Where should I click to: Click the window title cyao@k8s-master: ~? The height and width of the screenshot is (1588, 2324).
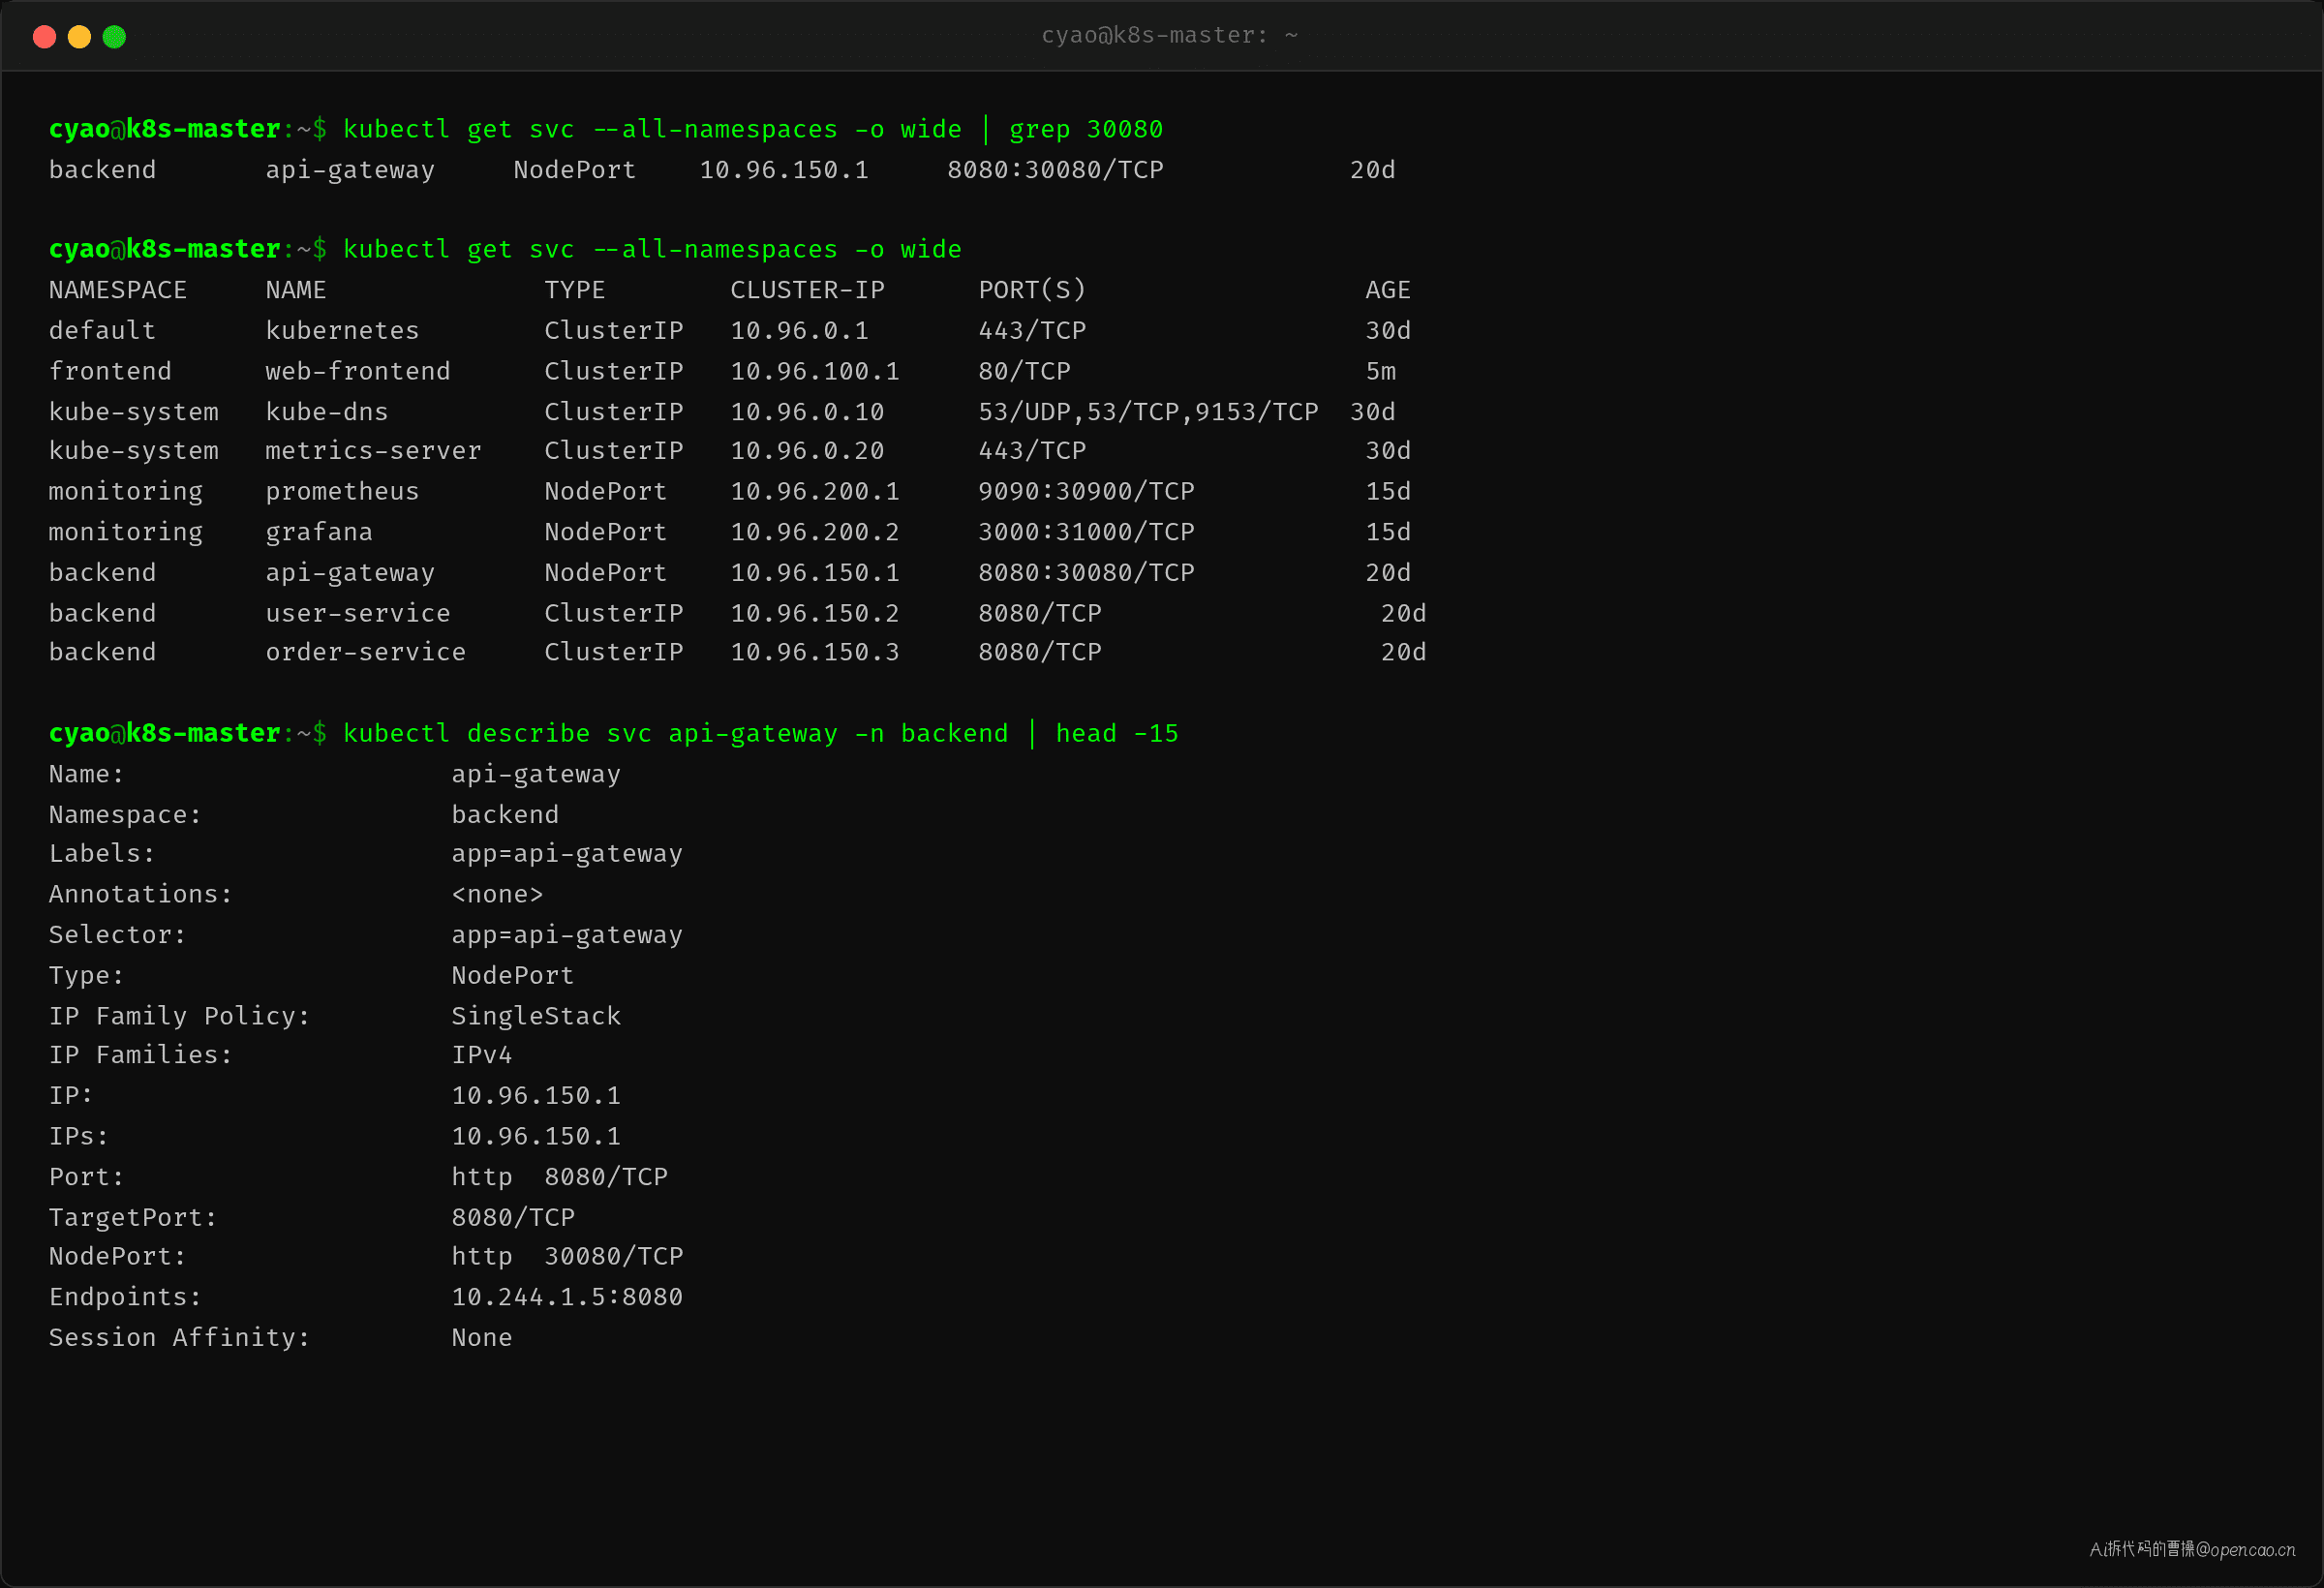click(x=1169, y=35)
